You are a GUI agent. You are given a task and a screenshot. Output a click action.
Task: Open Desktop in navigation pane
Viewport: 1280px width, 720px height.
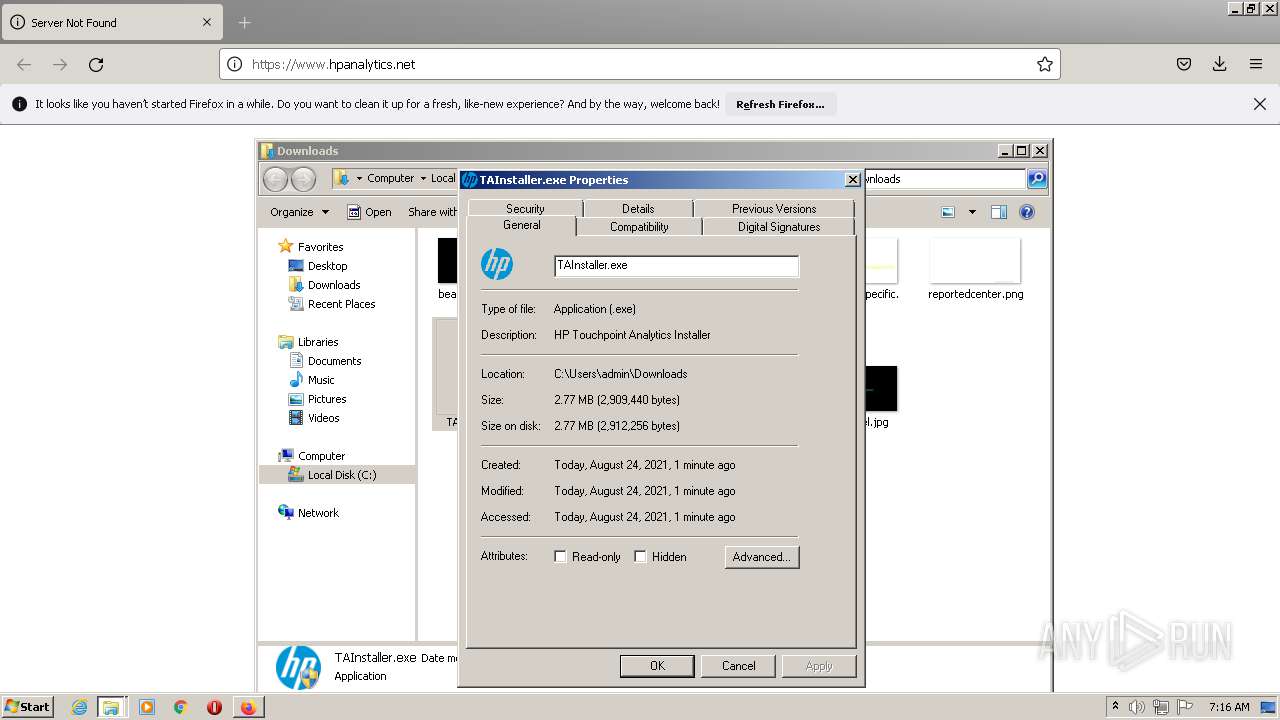click(x=327, y=266)
